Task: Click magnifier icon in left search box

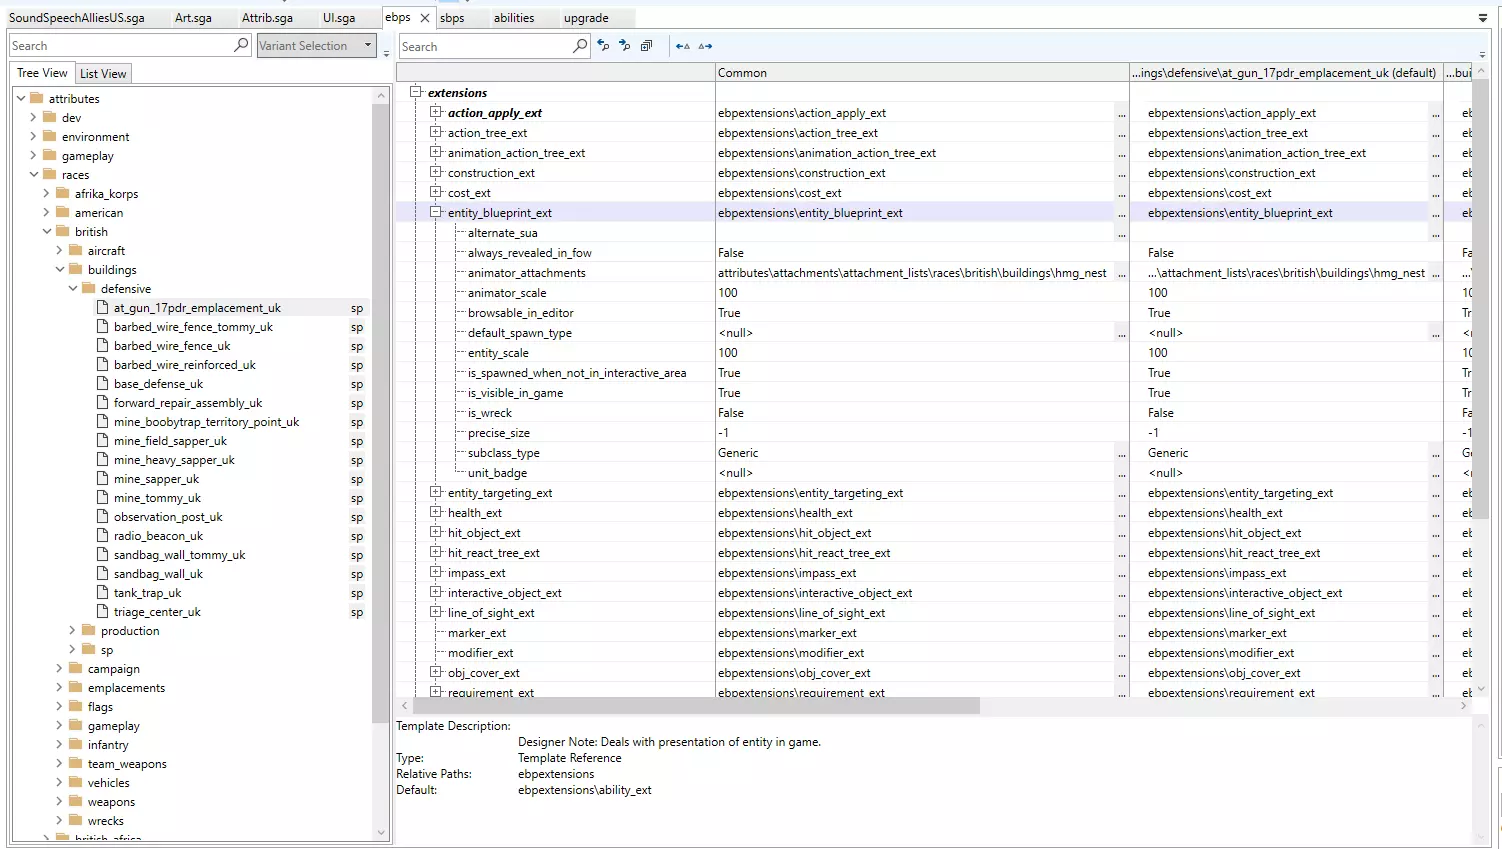Action: (x=241, y=45)
